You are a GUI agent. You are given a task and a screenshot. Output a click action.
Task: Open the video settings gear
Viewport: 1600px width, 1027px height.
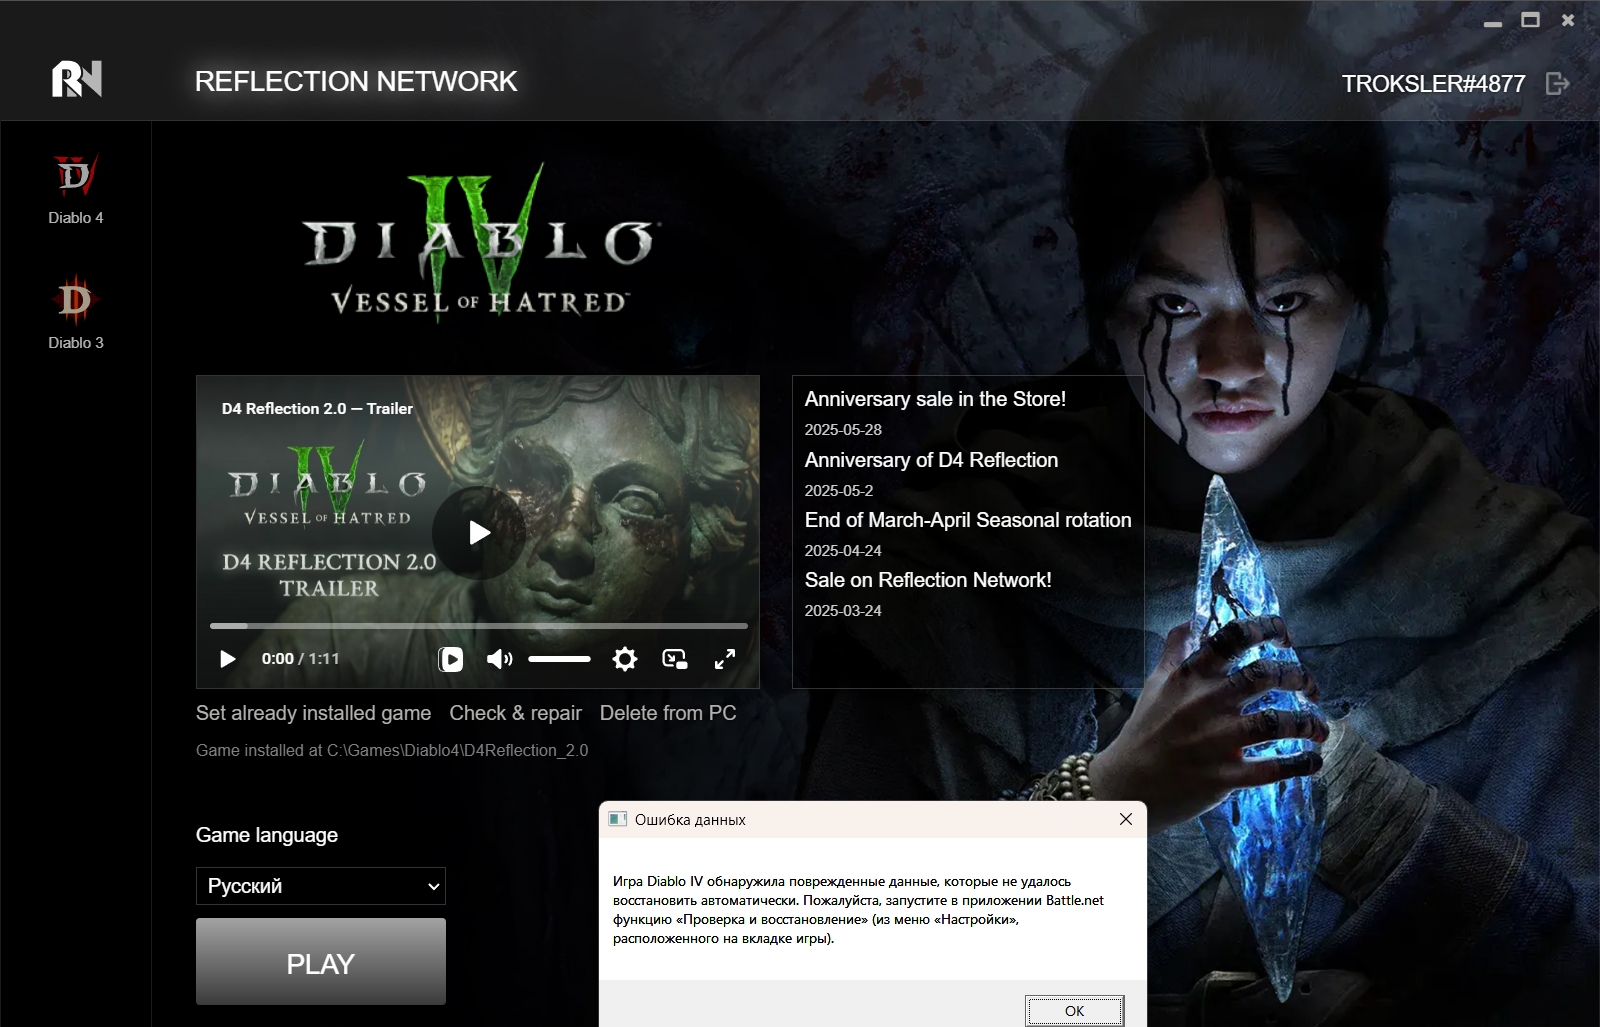624,659
